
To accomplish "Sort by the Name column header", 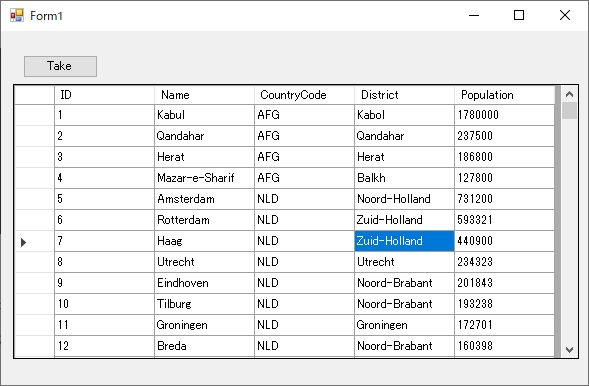I will click(x=204, y=95).
